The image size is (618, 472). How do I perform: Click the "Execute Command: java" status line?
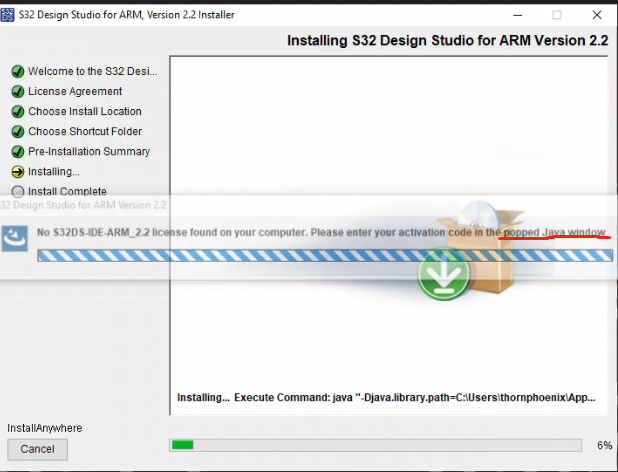pos(386,398)
